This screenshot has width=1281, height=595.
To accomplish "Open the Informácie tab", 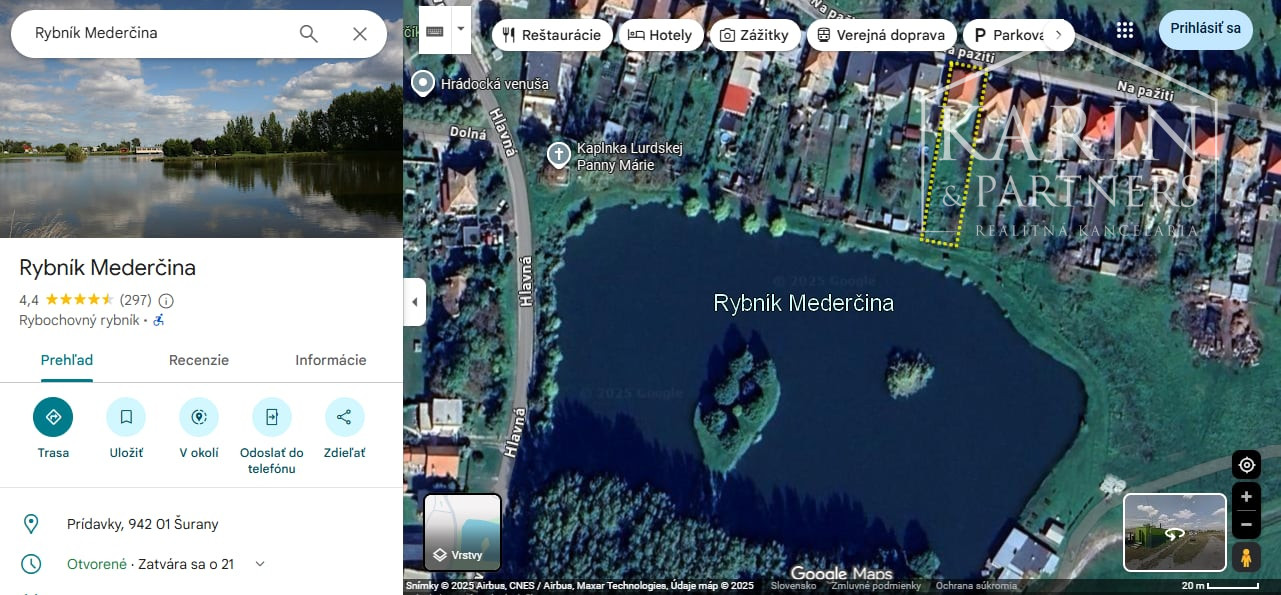I will (330, 360).
